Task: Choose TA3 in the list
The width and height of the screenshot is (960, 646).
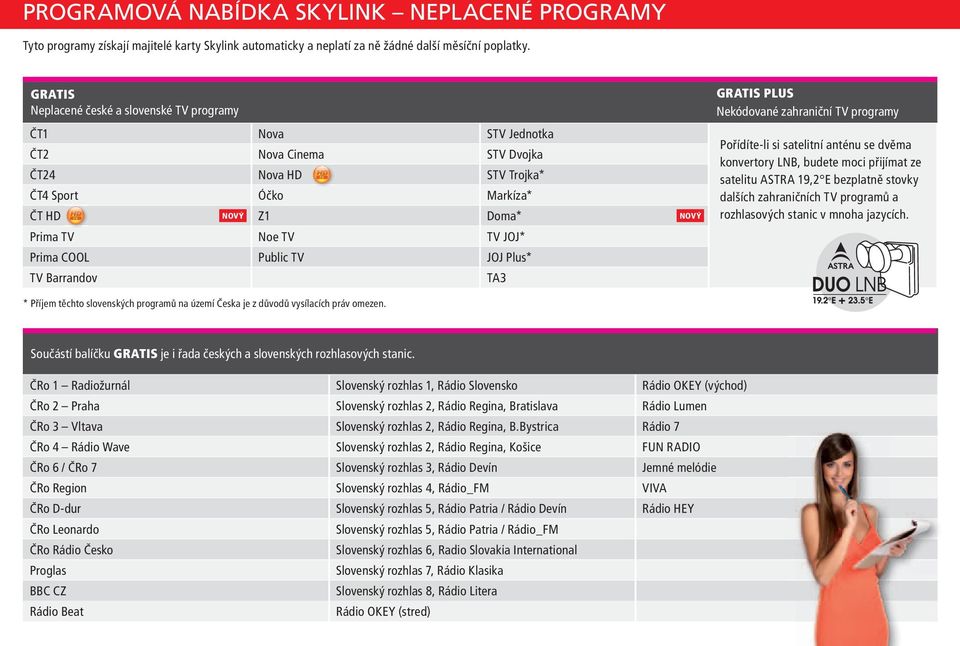Action: coord(594,278)
